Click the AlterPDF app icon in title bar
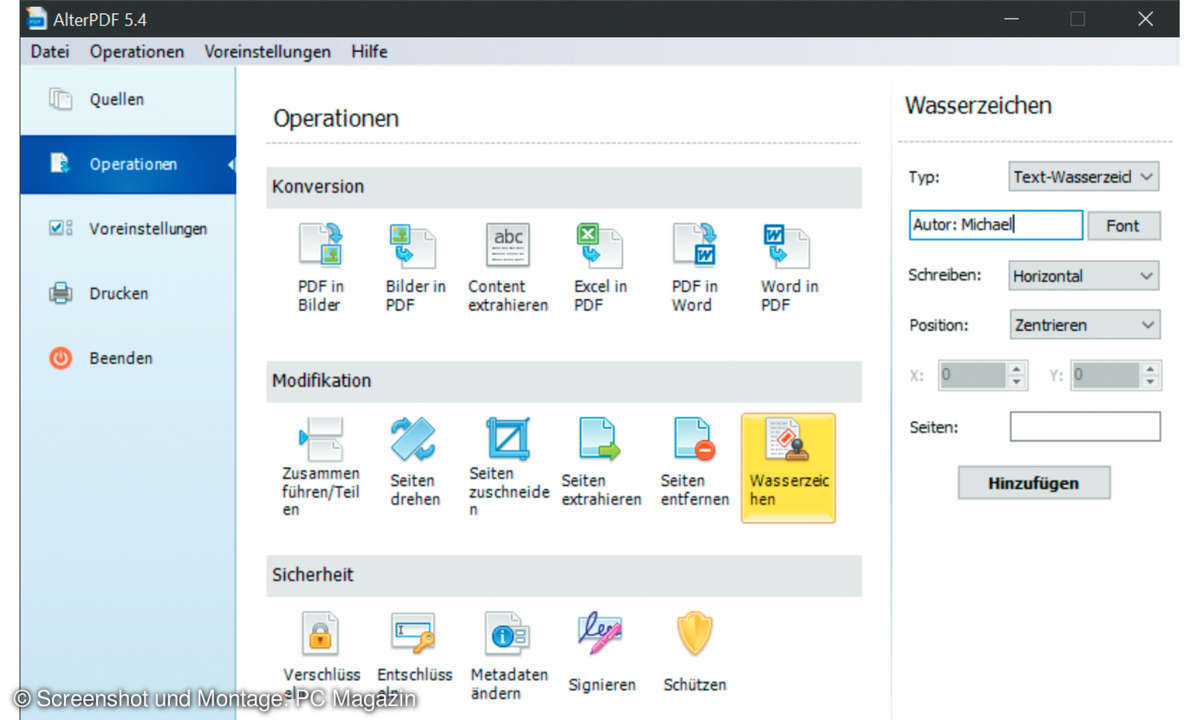This screenshot has width=1200, height=720. point(37,18)
